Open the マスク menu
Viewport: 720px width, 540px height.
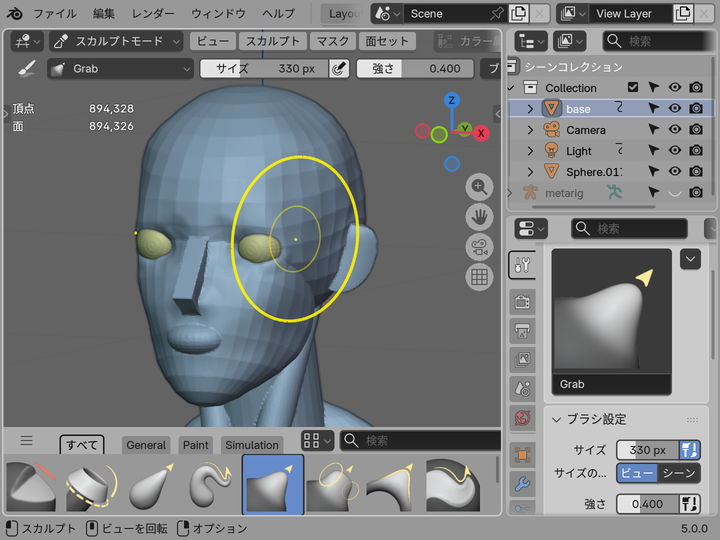coord(332,41)
